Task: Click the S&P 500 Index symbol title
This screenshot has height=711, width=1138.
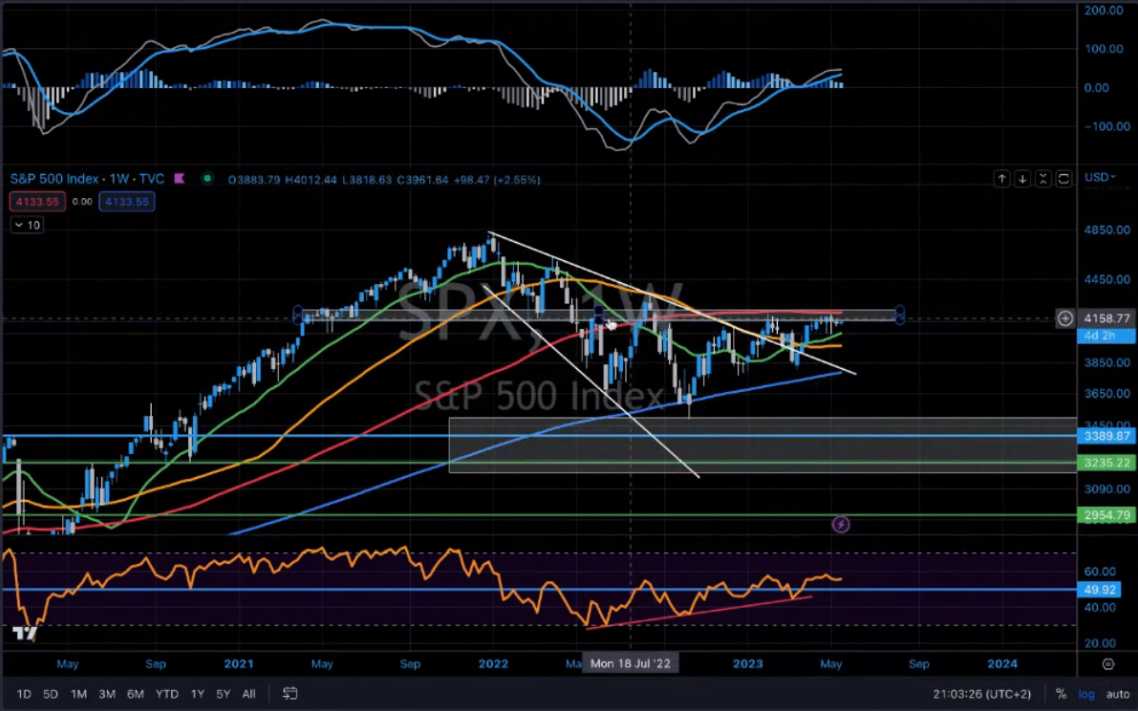Action: pos(54,179)
